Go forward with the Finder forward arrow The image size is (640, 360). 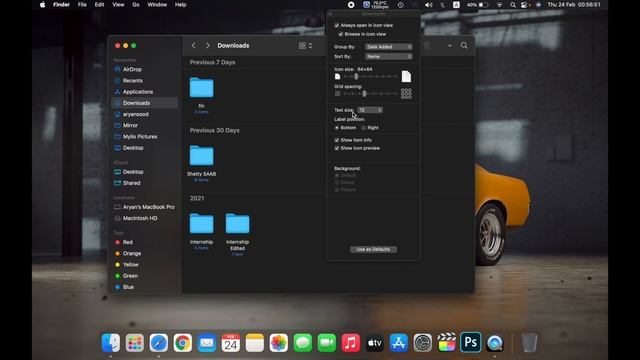point(207,45)
